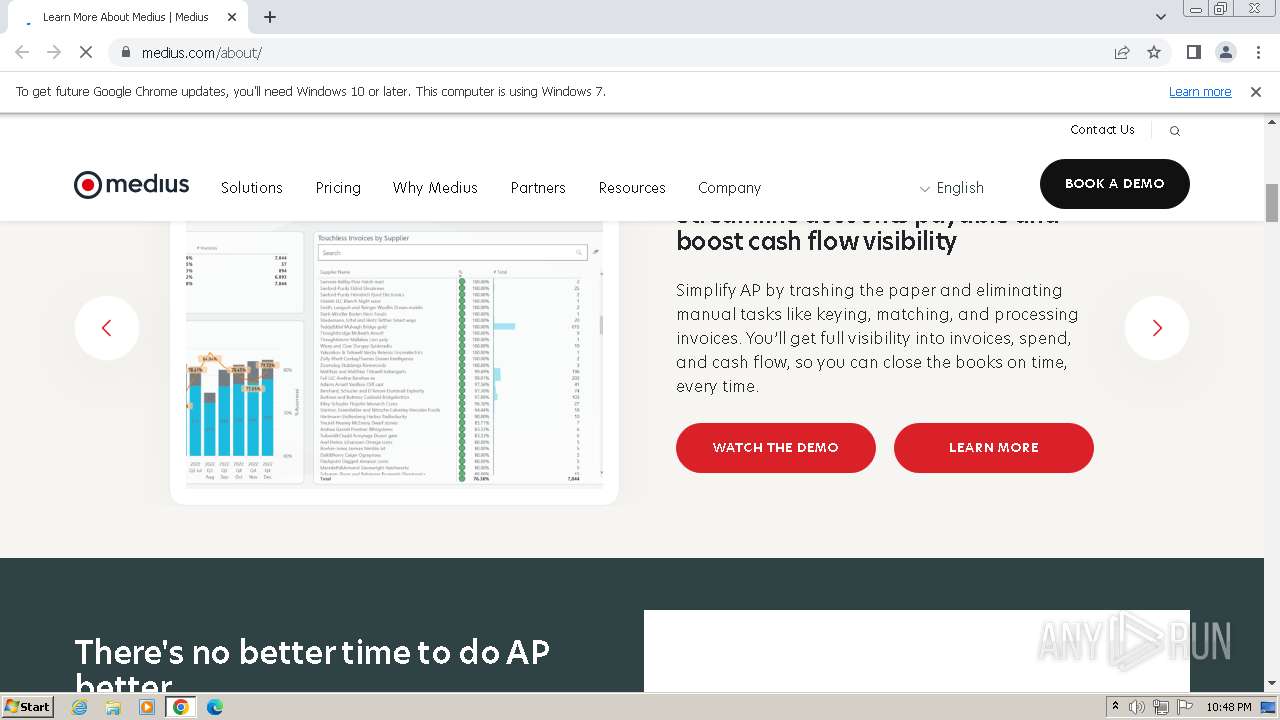Open a new tab with plus button
The image size is (1280, 720).
coord(270,17)
